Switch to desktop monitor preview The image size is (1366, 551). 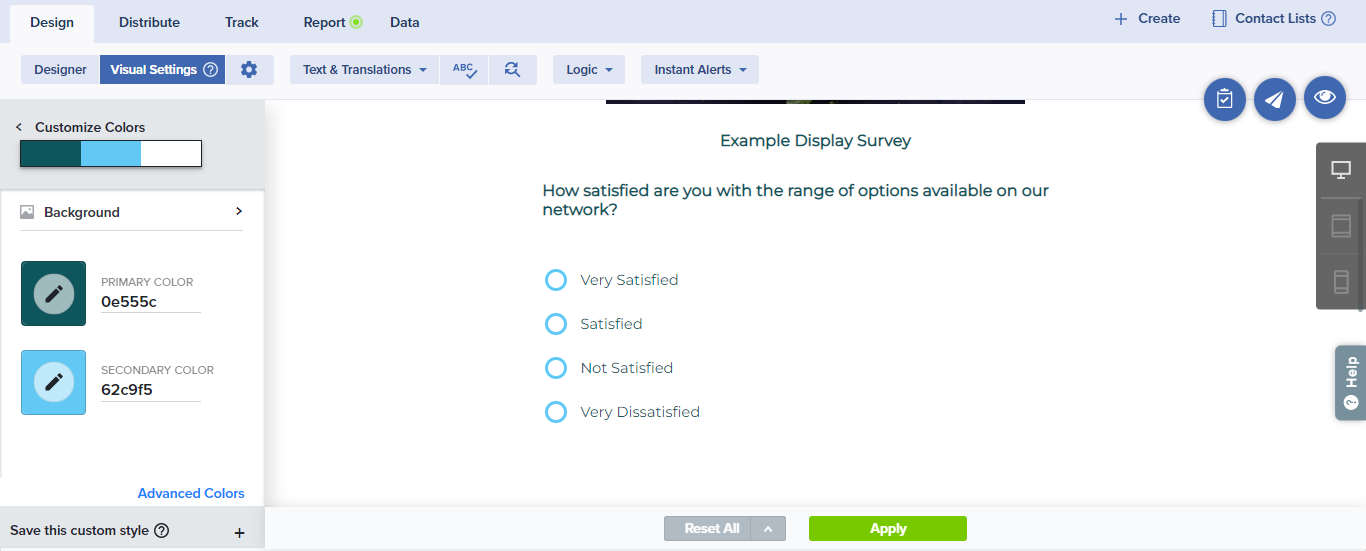1341,170
